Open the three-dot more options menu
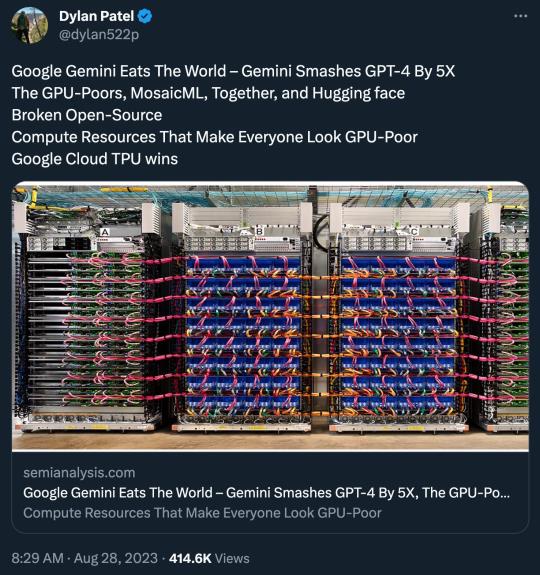Image resolution: width=540 pixels, height=575 pixels. pyautogui.click(x=521, y=16)
